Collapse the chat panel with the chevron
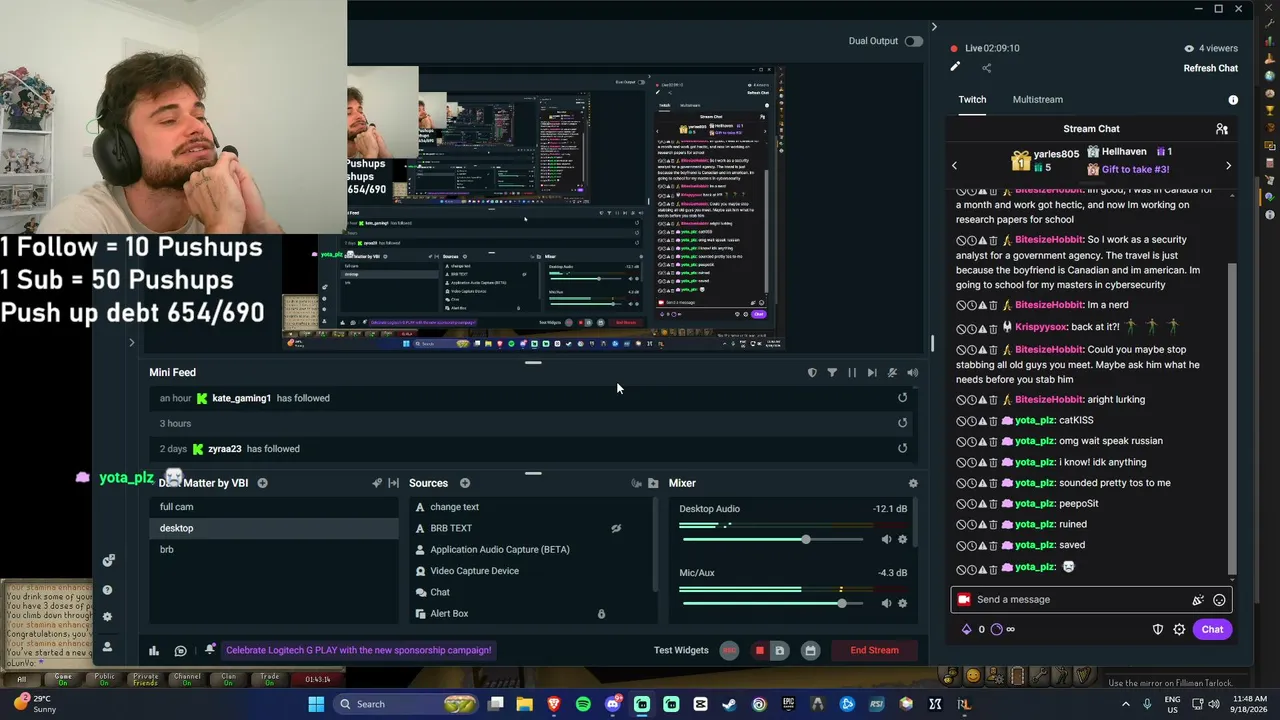The image size is (1280, 720). [x=934, y=27]
